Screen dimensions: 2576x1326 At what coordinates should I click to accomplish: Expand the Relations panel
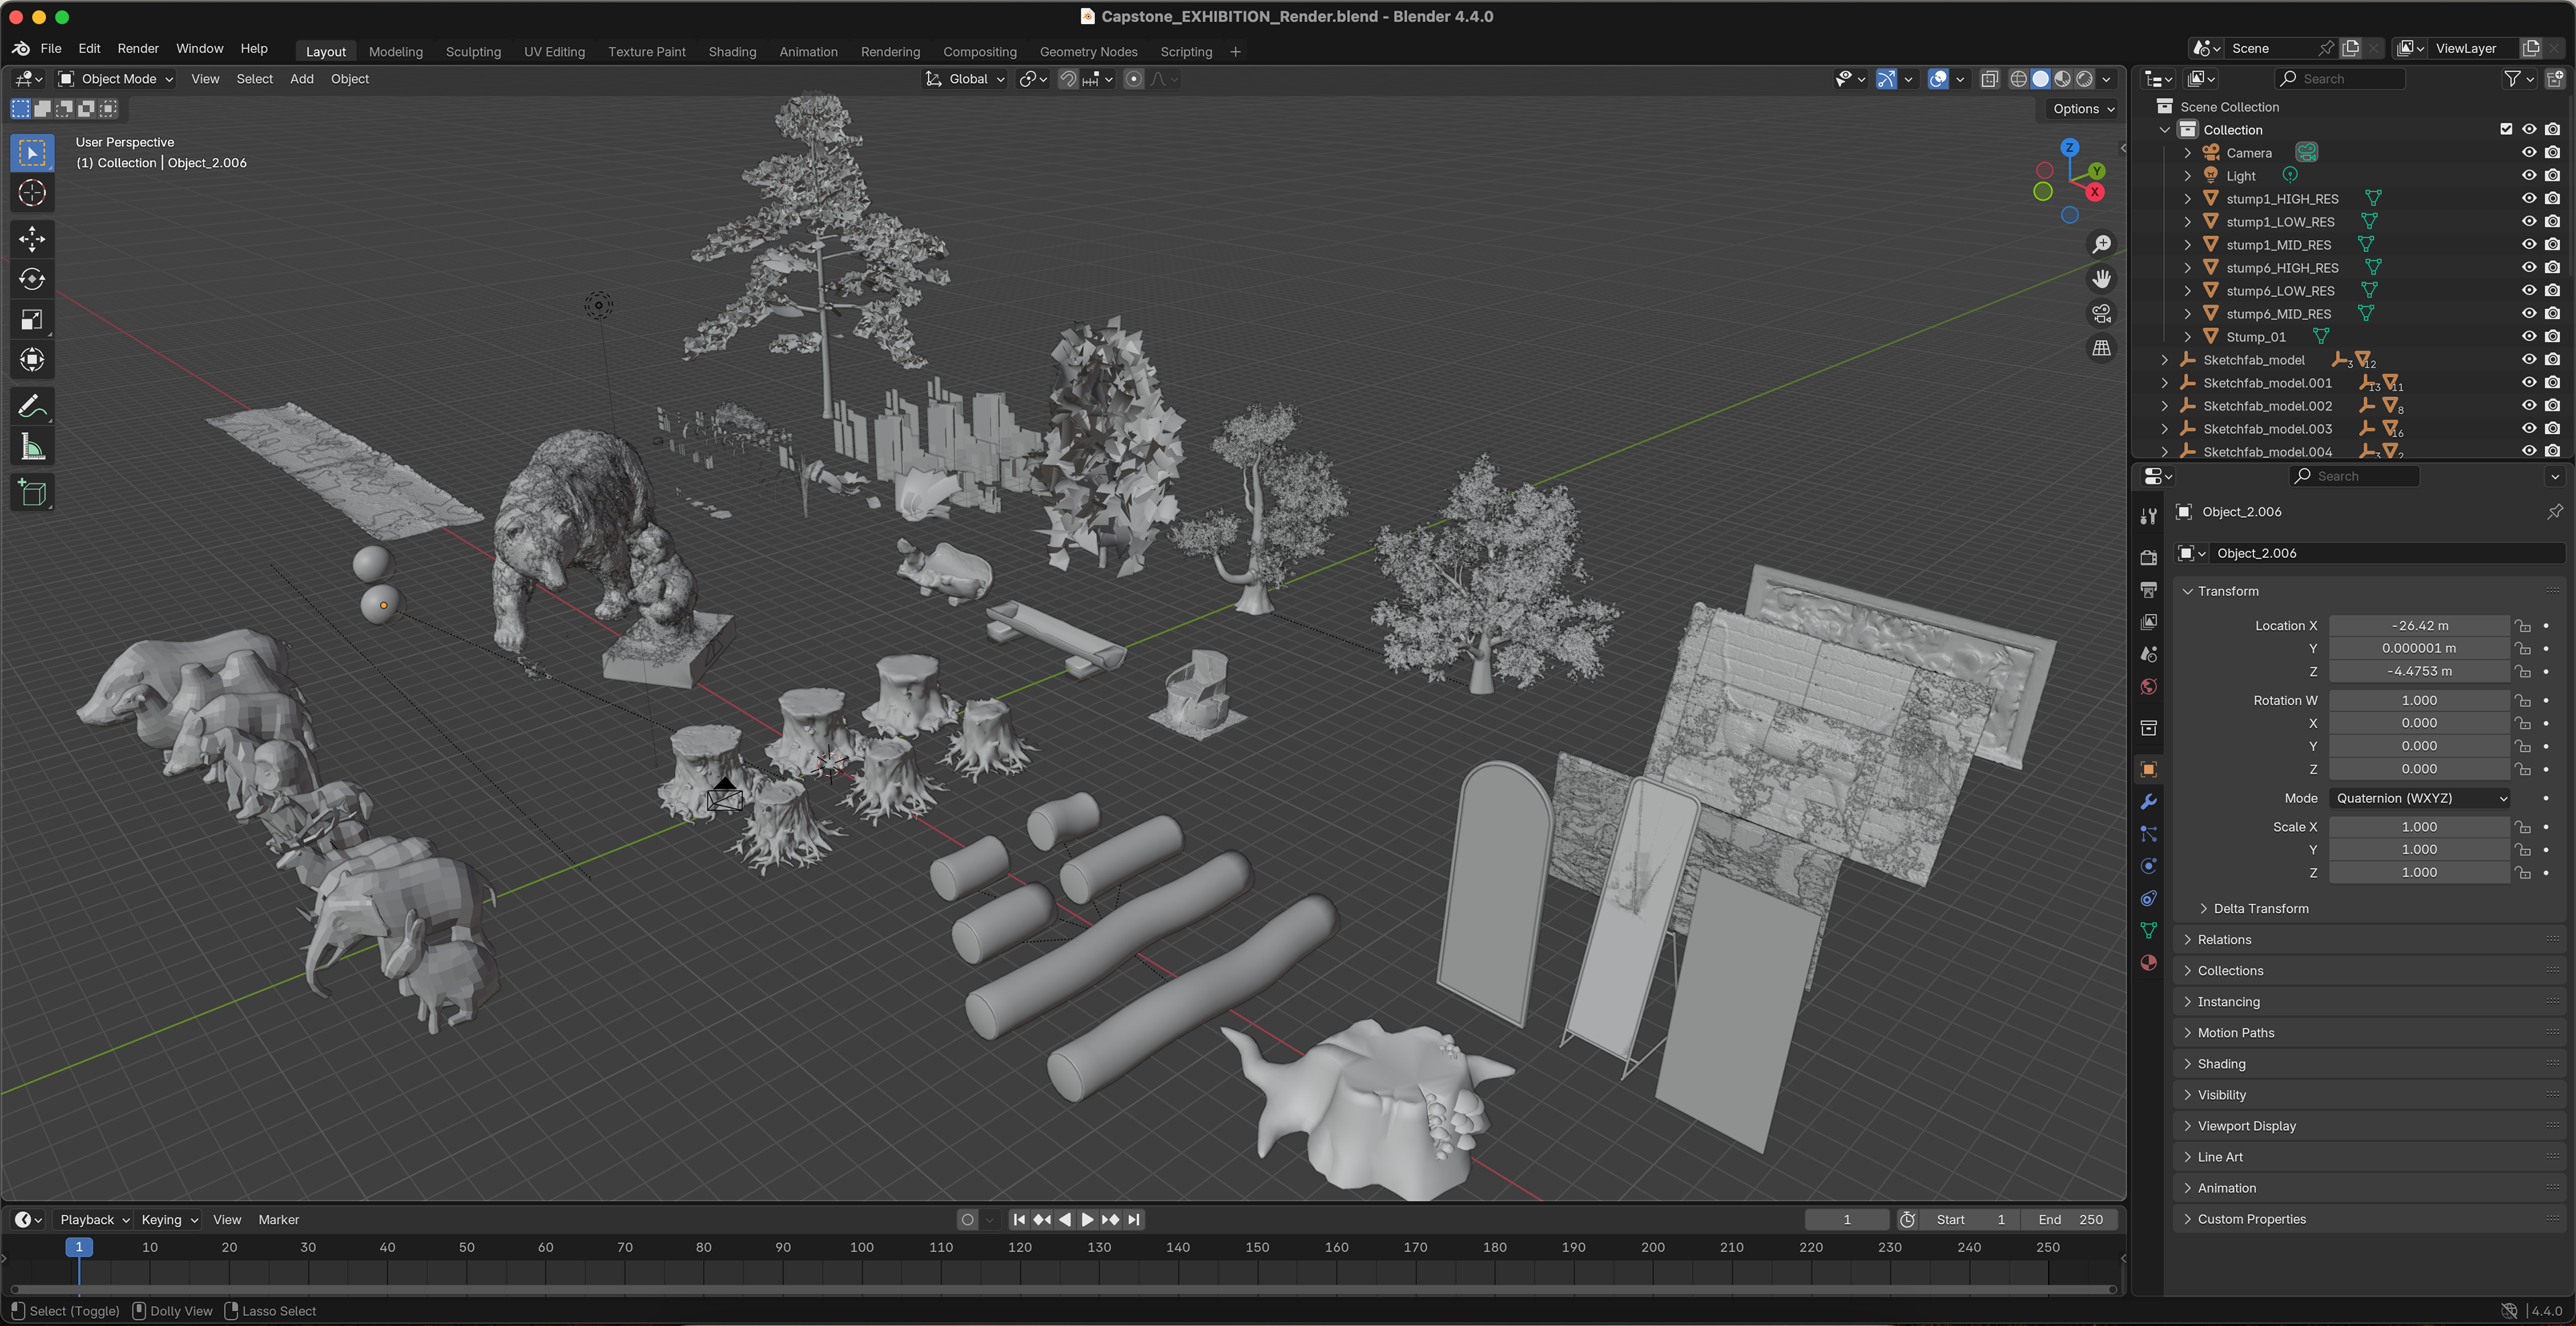pos(2223,939)
